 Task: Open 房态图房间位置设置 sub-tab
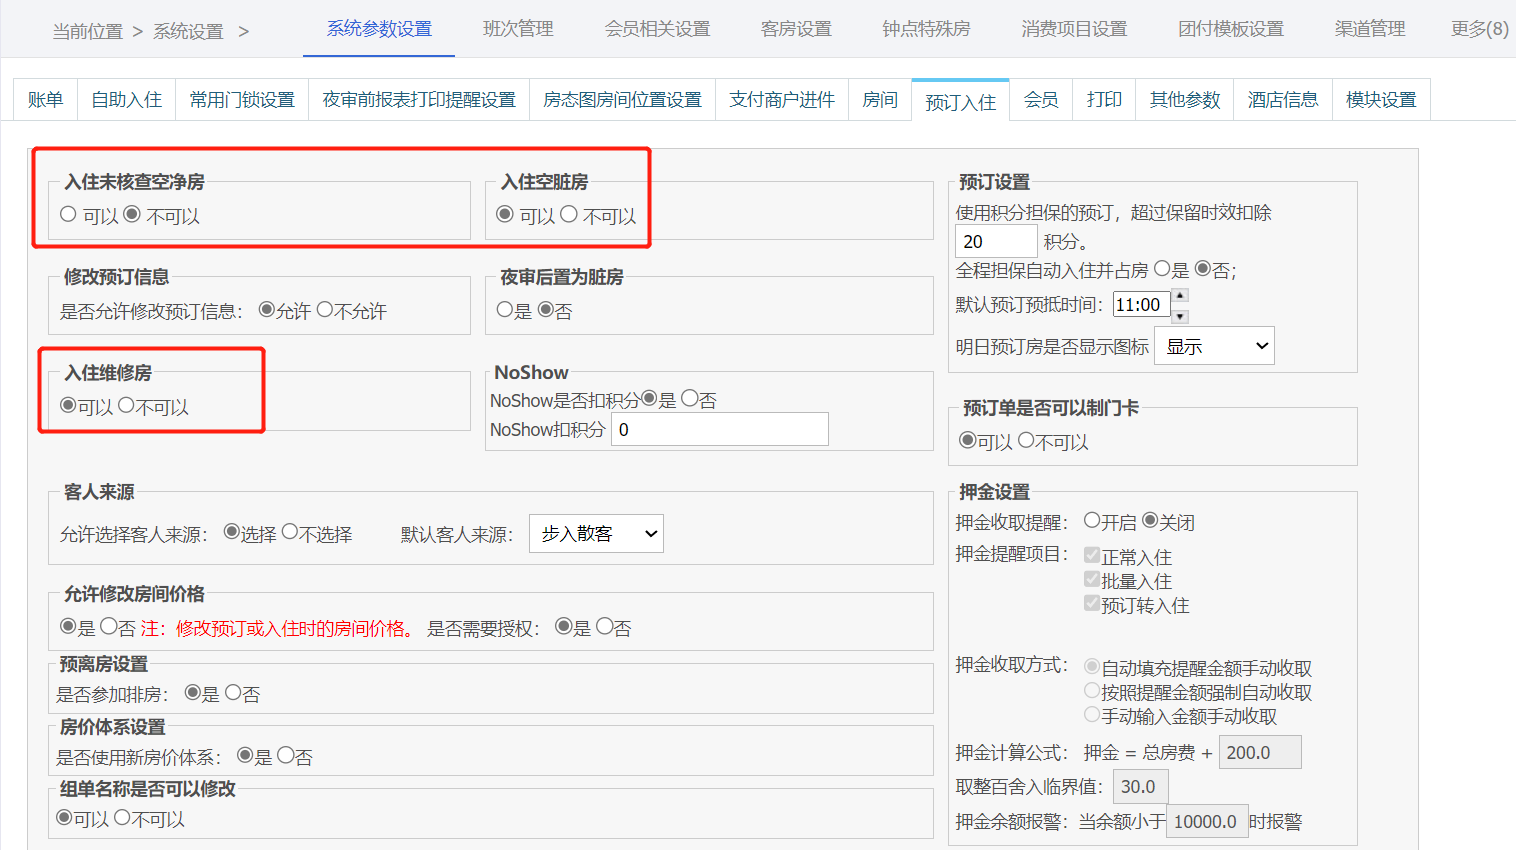tap(622, 100)
